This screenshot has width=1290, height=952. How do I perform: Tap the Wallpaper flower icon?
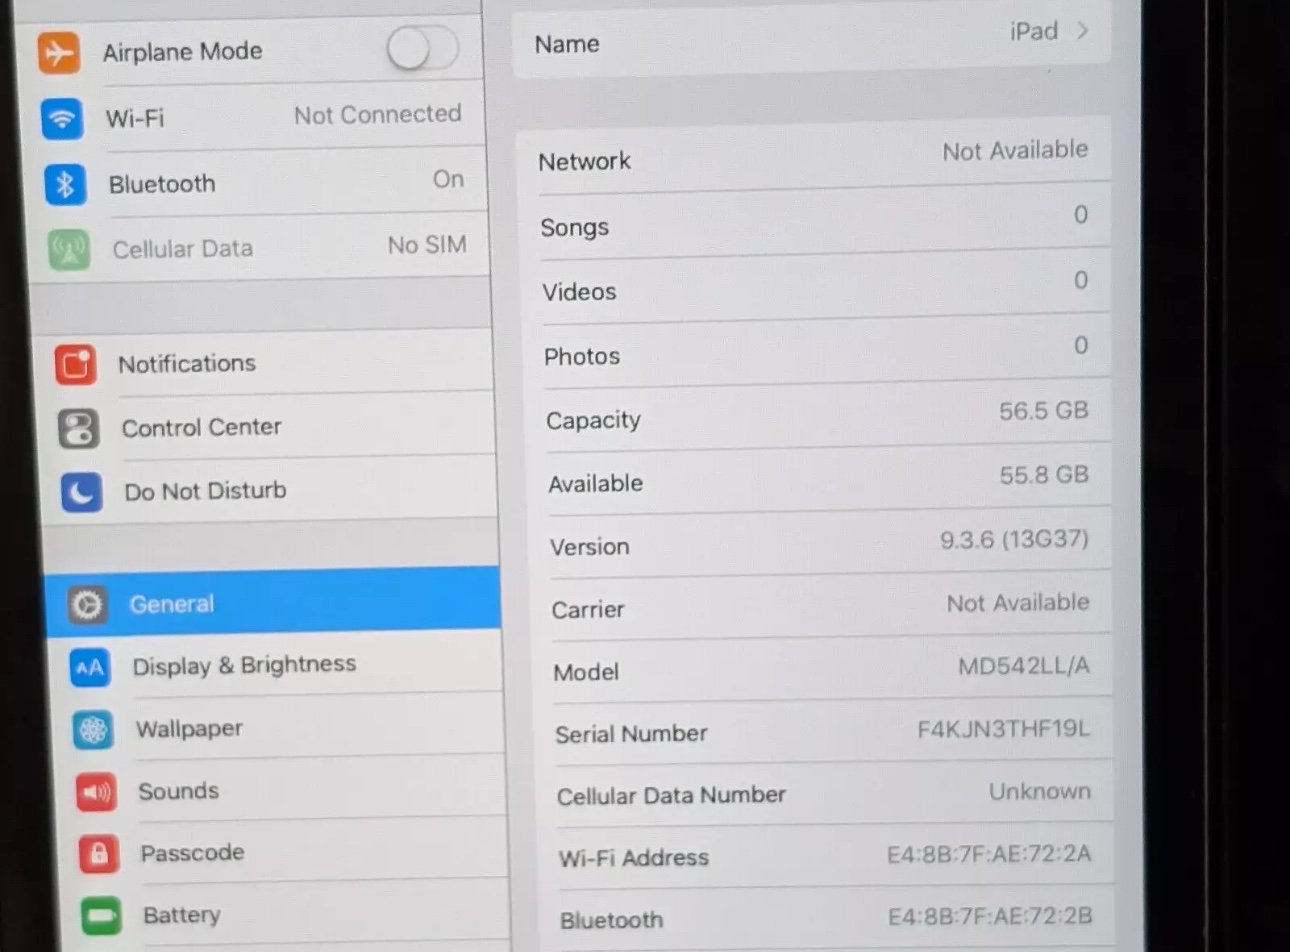point(93,730)
